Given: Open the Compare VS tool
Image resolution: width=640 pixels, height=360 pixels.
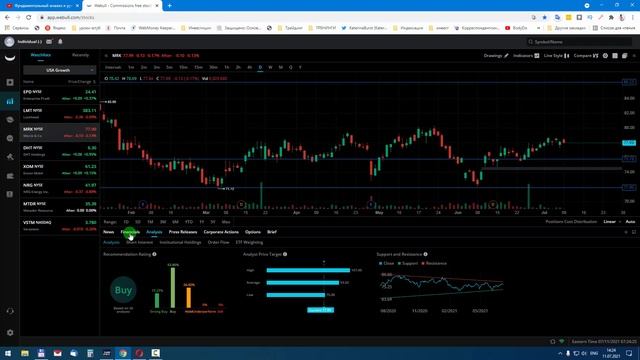Looking at the screenshot, I should click(586, 56).
